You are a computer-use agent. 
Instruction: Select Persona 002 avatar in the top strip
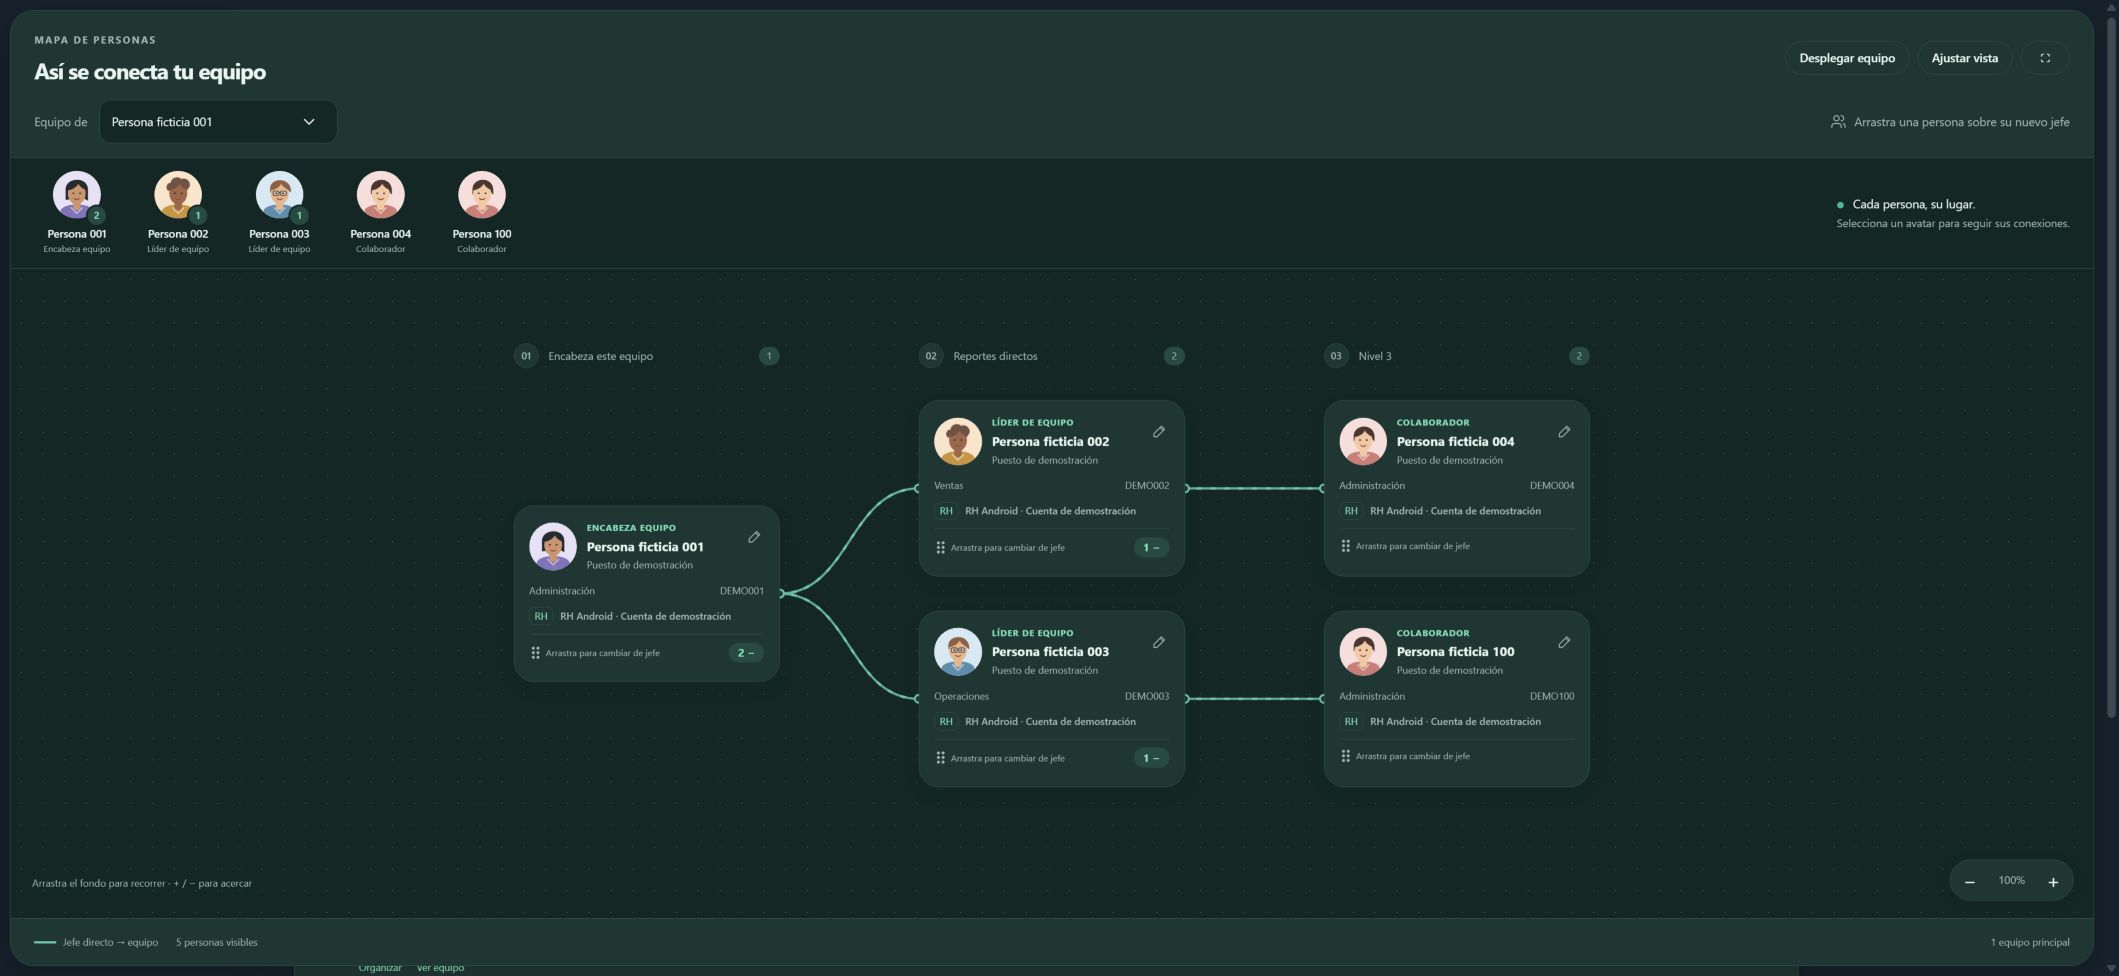point(178,194)
